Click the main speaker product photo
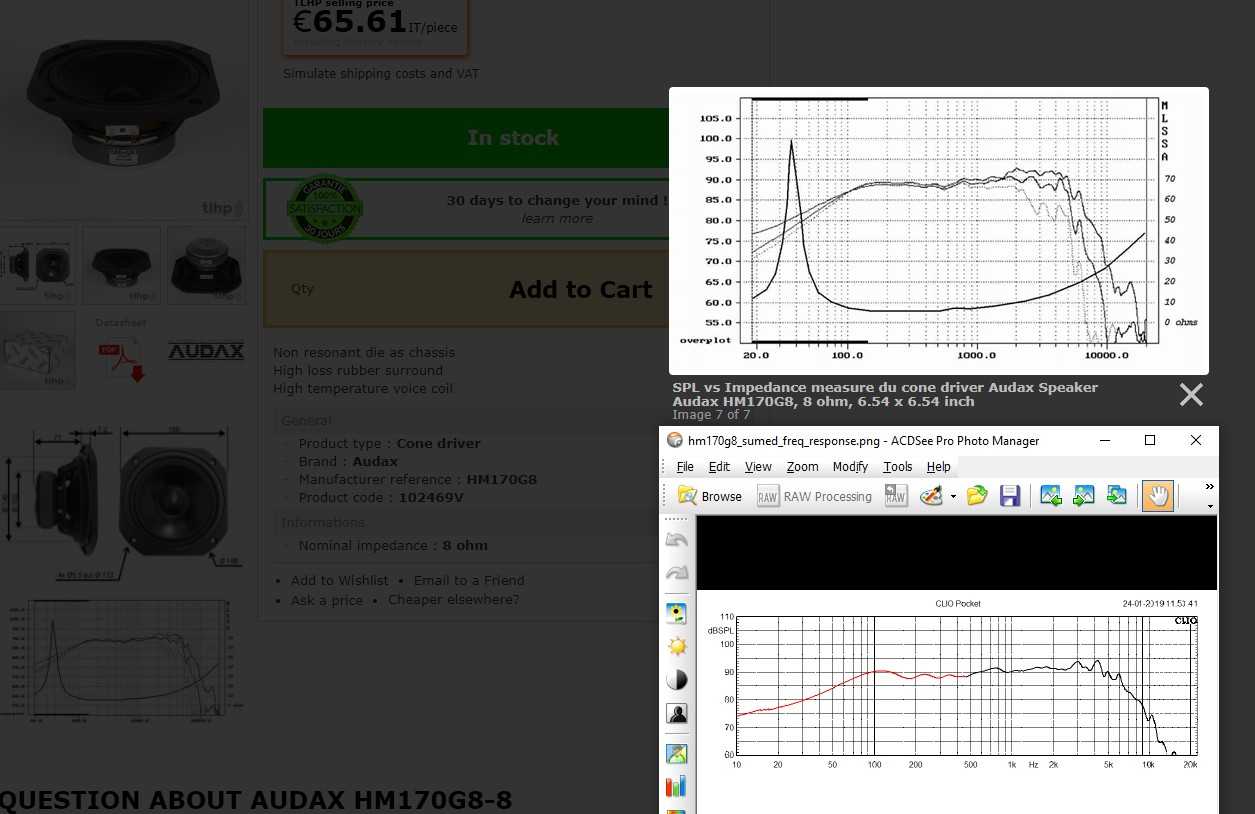The height and width of the screenshot is (814, 1255). tap(122, 103)
